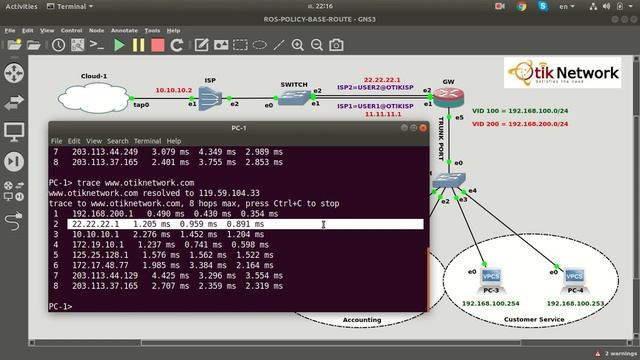Image resolution: width=640 pixels, height=360 pixels.
Task: Open PC-1 terminal Terminal menu
Action: tap(147, 141)
